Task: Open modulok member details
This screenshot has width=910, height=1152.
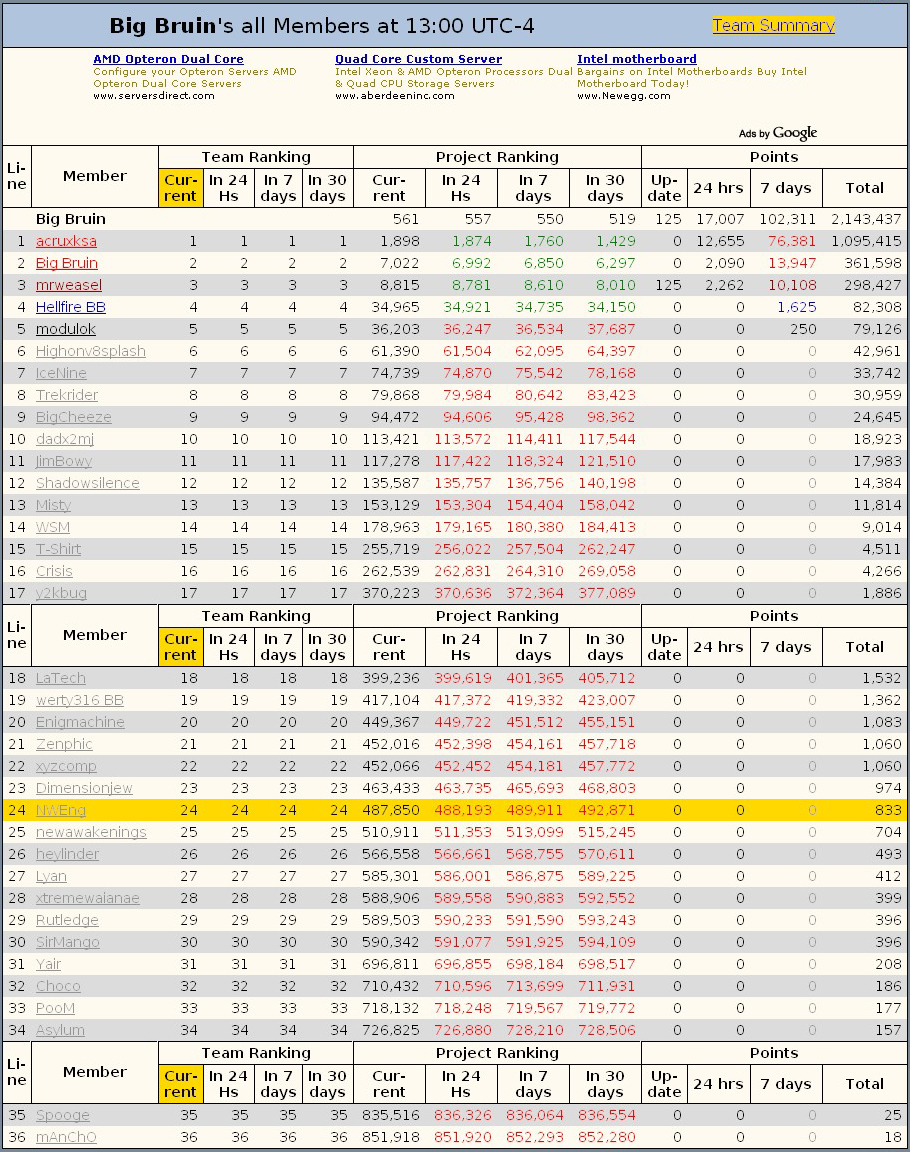Action: pyautogui.click(x=66, y=329)
